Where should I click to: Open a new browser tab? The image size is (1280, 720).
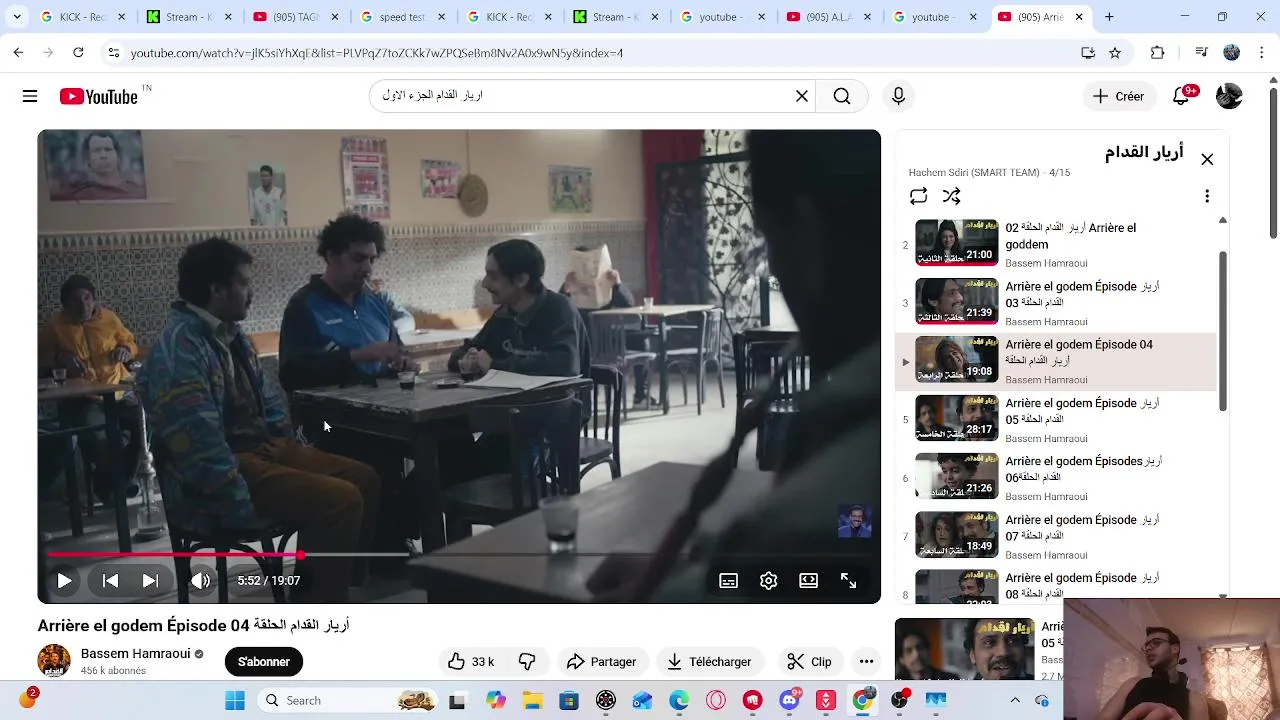point(1109,17)
